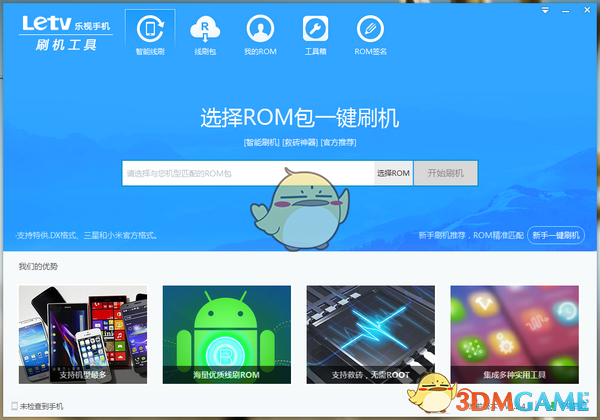Click the 支持特供DX格式 supported formats text
600x420 pixels.
86,235
